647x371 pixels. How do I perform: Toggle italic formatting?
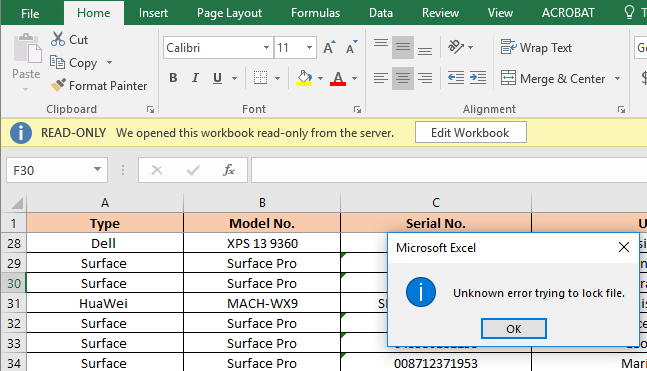[195, 78]
